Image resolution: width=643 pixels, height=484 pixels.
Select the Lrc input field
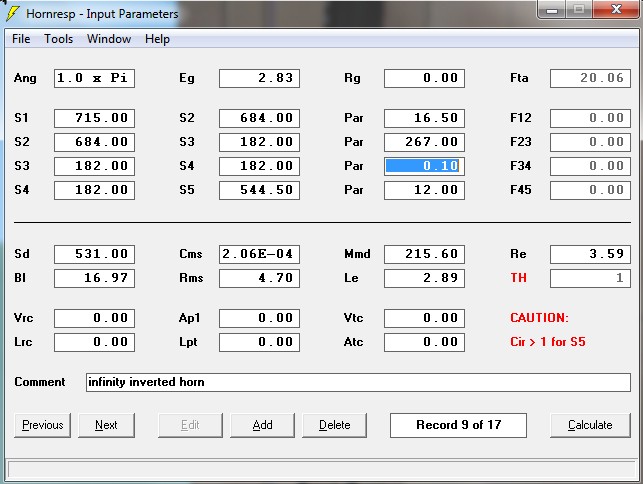(x=94, y=342)
